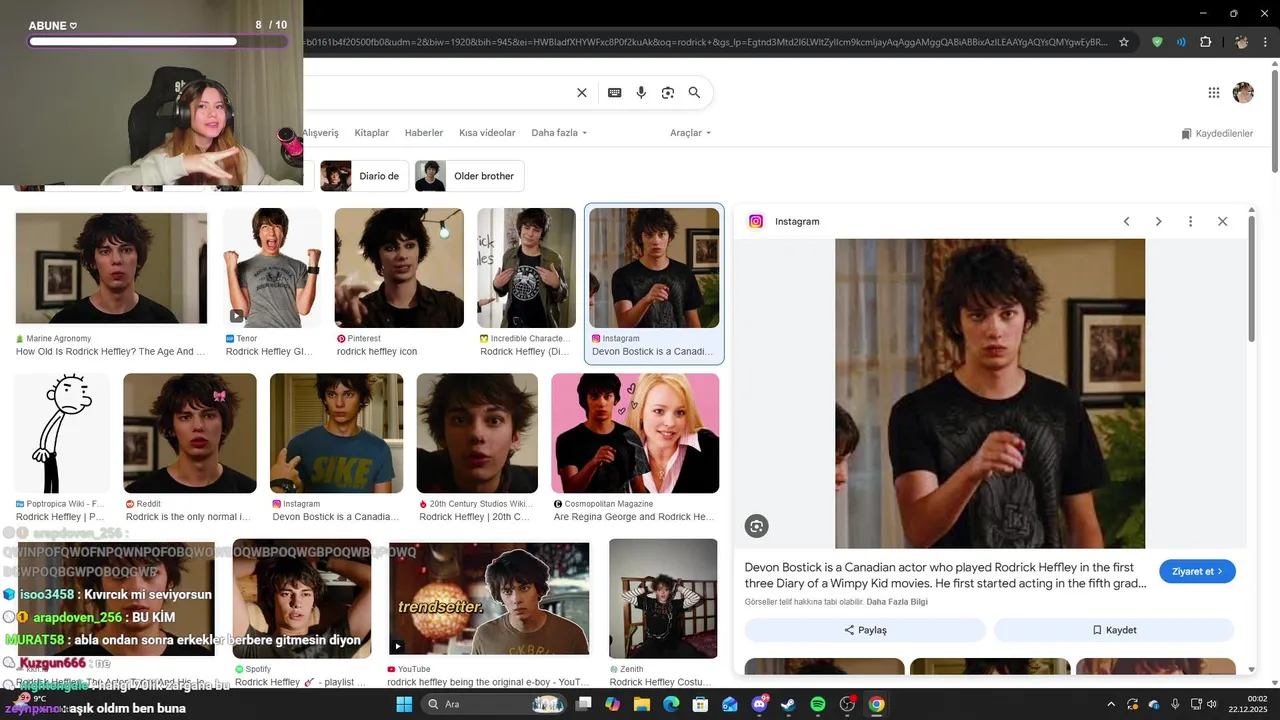The image size is (1280, 720).
Task: Search this image with Lens overlay button
Action: pos(757,526)
